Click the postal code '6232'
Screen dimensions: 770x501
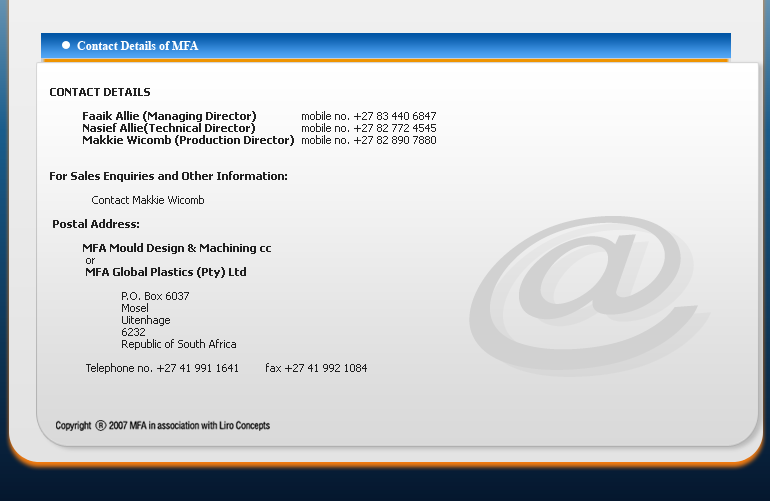[133, 333]
